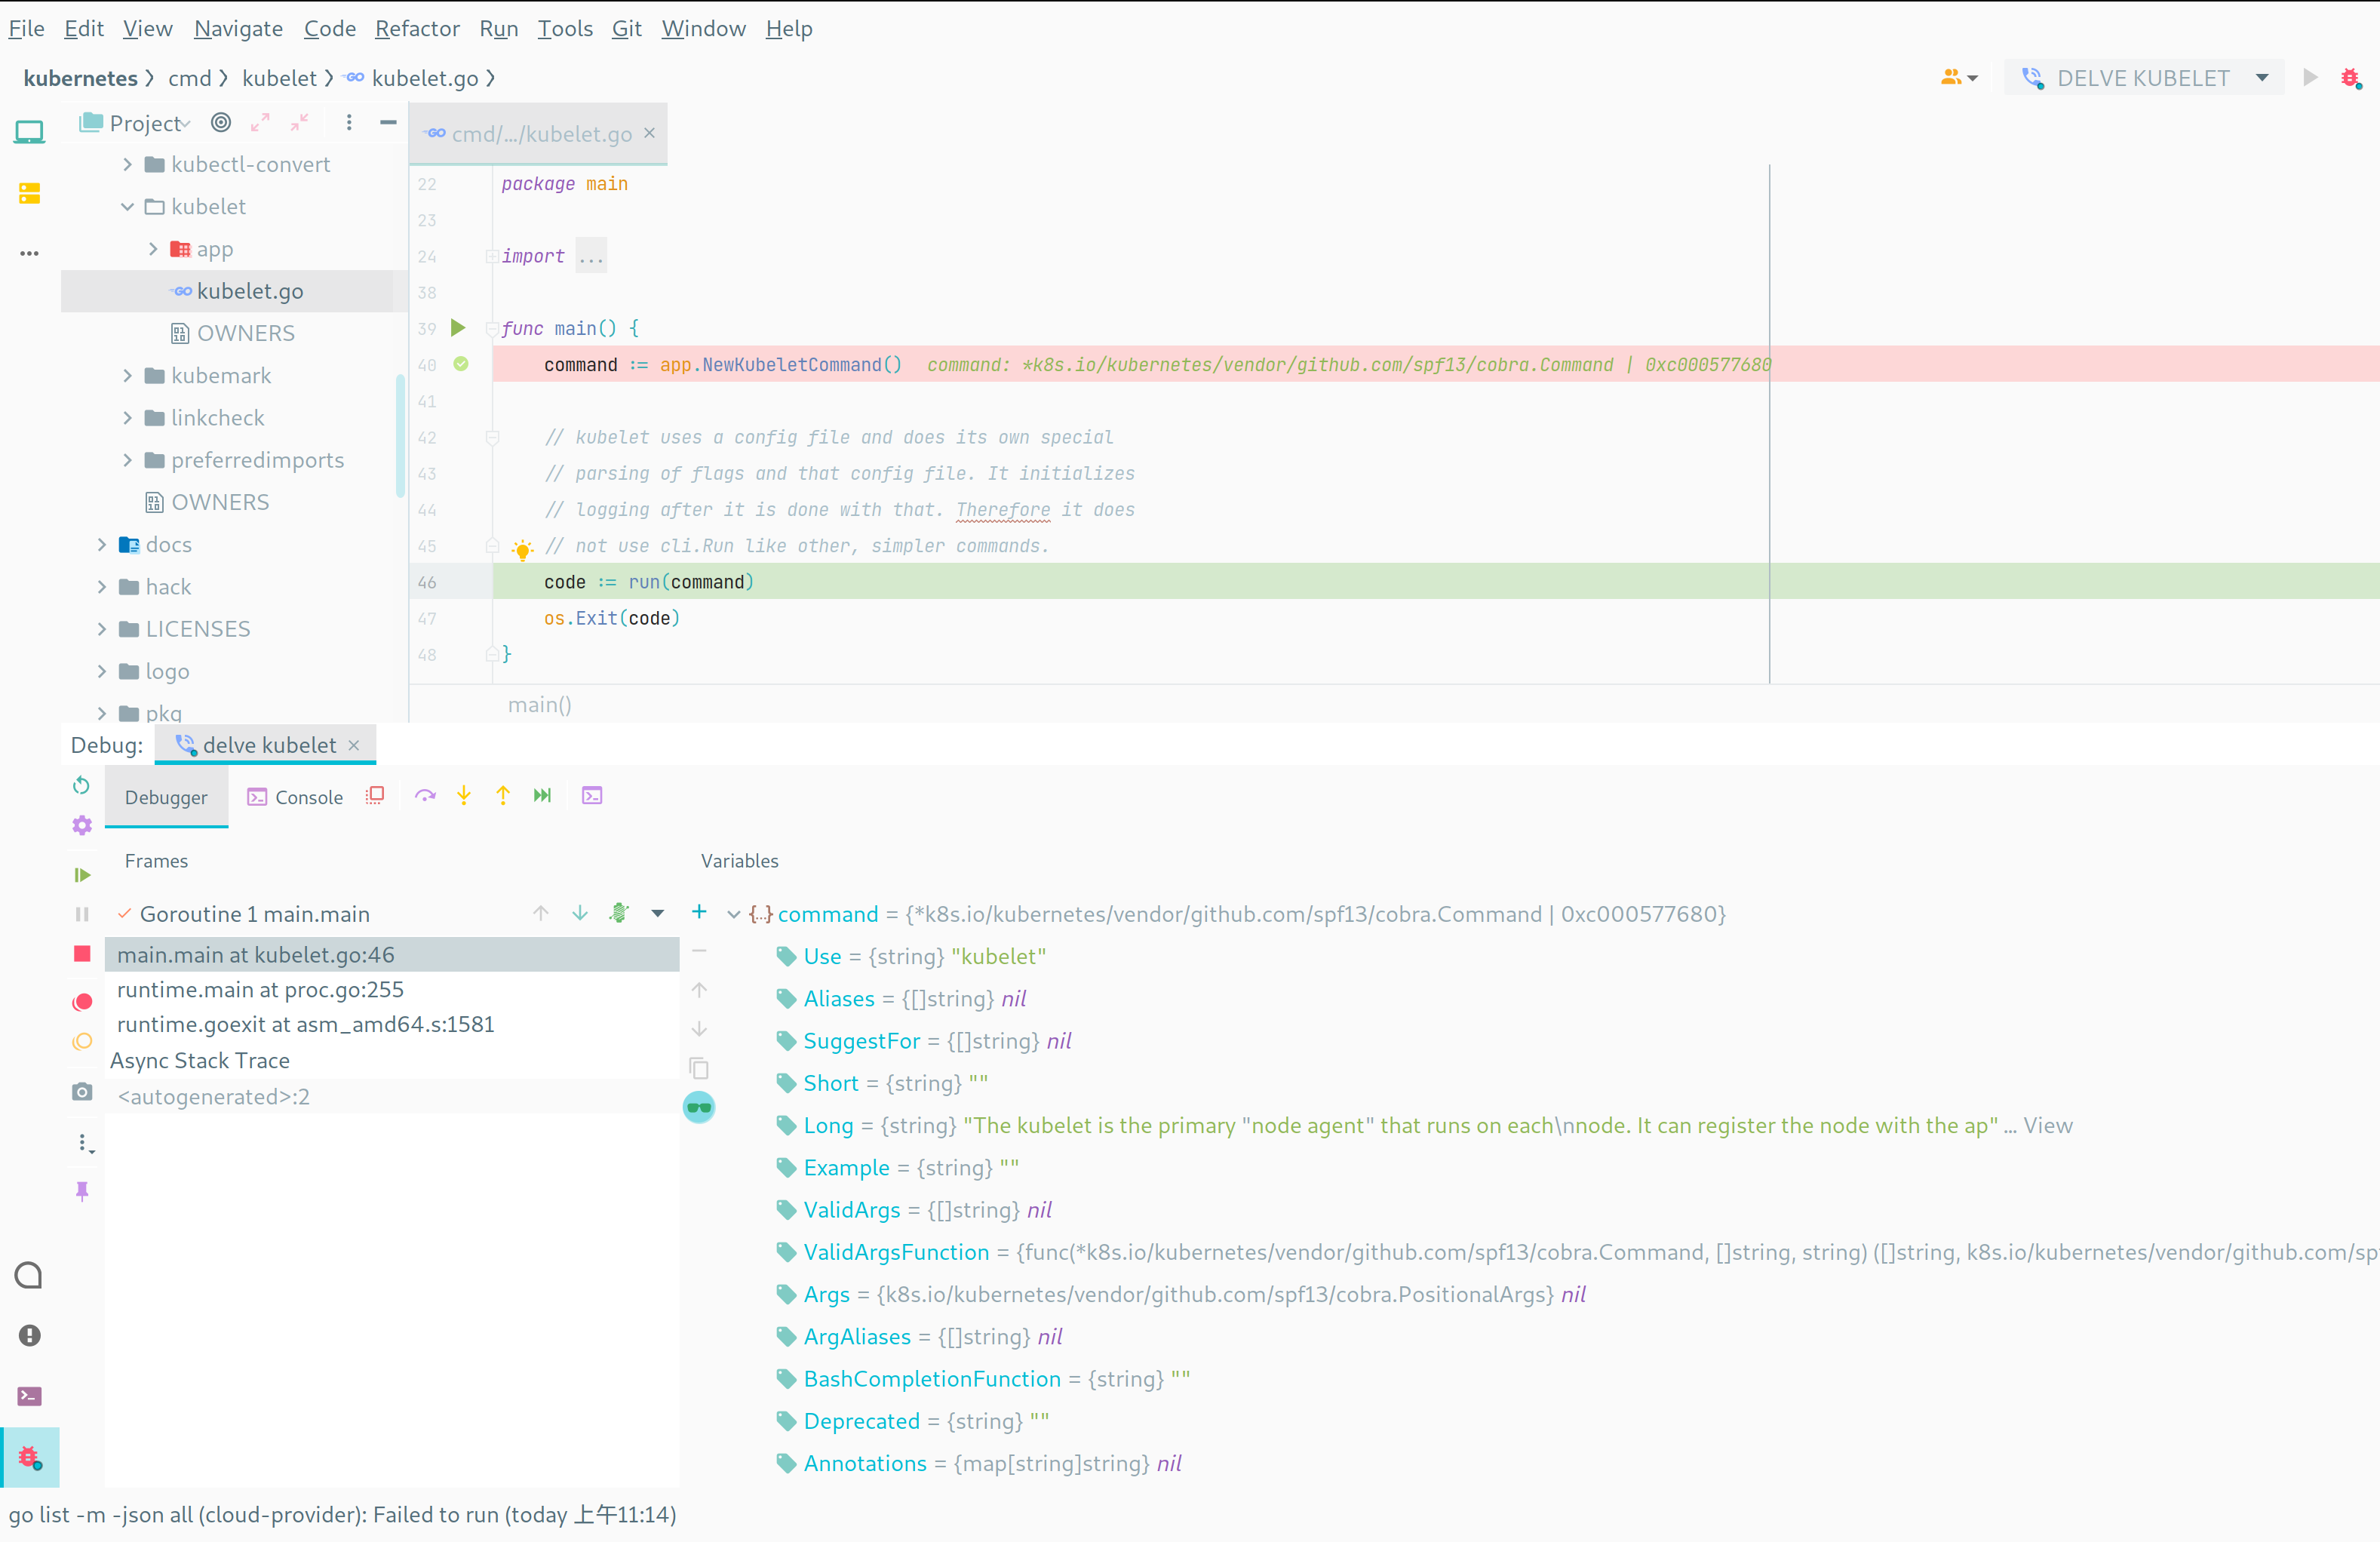Collapse the command variable node

[733, 914]
